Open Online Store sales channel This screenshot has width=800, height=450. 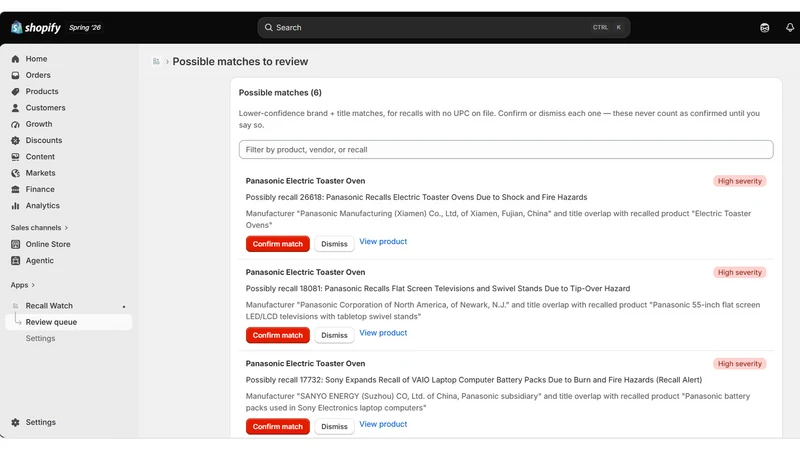click(48, 244)
